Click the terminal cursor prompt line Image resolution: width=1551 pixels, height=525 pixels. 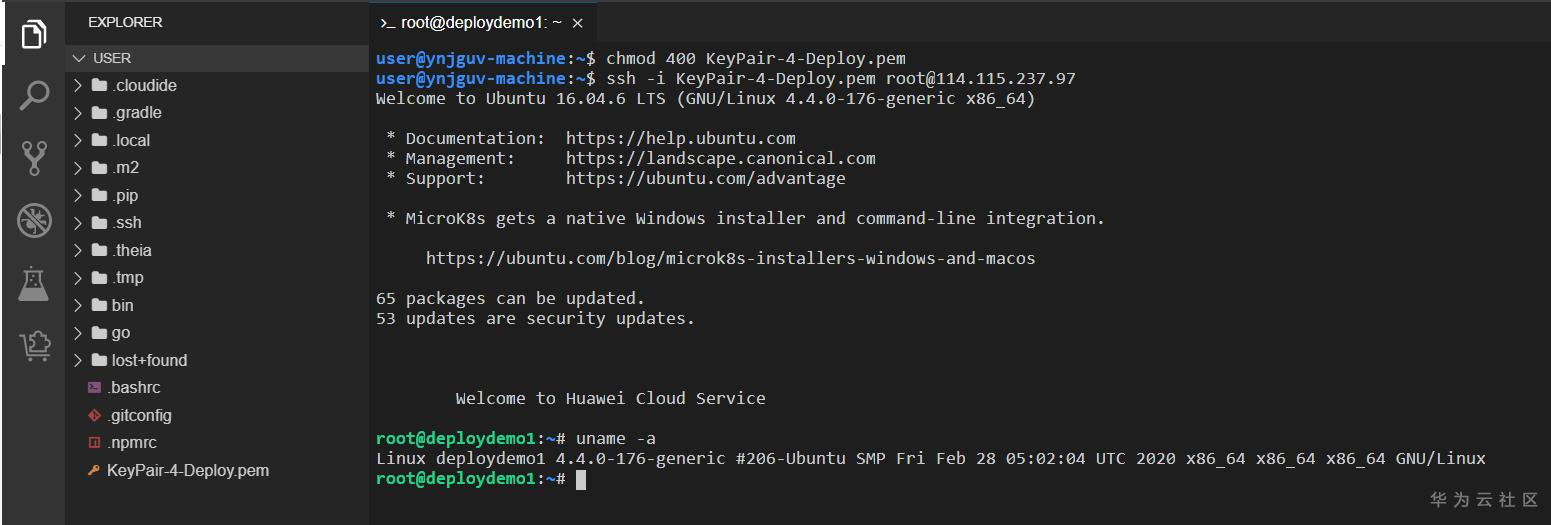pos(581,479)
